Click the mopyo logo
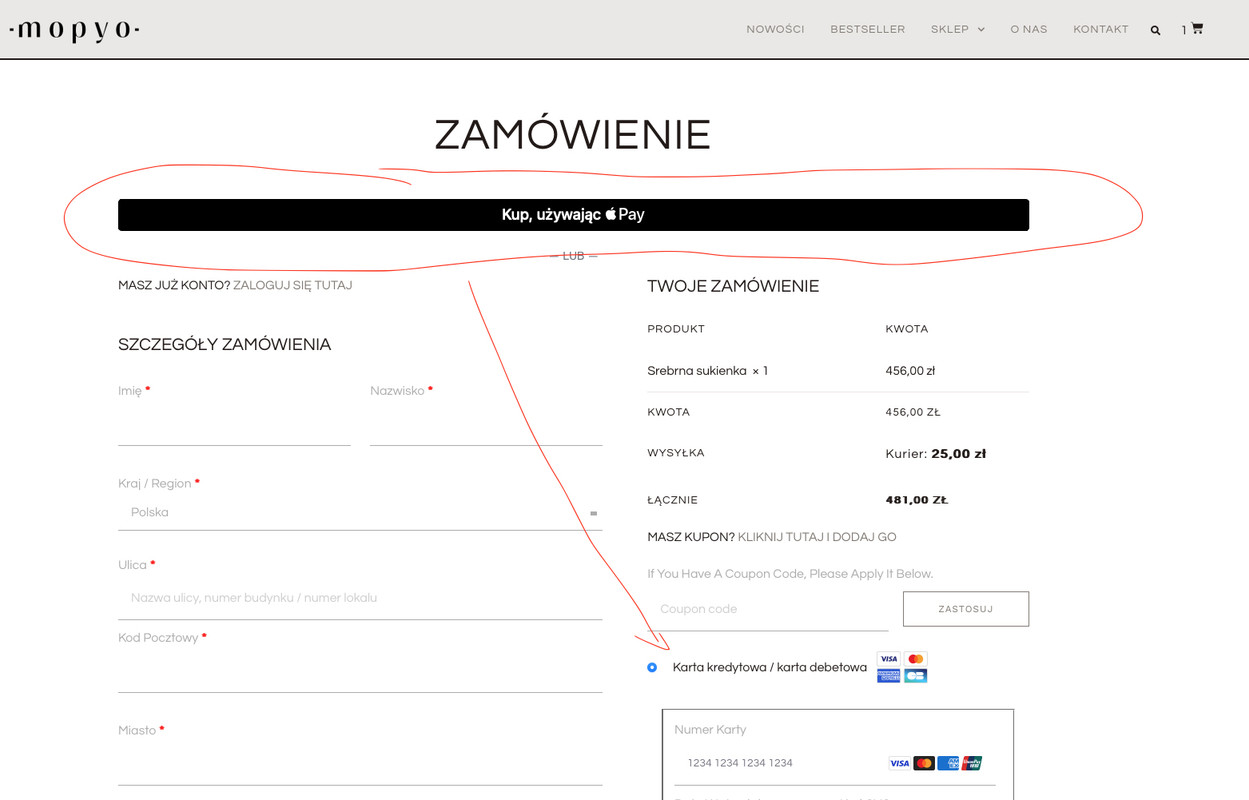1249x800 pixels. coord(74,30)
